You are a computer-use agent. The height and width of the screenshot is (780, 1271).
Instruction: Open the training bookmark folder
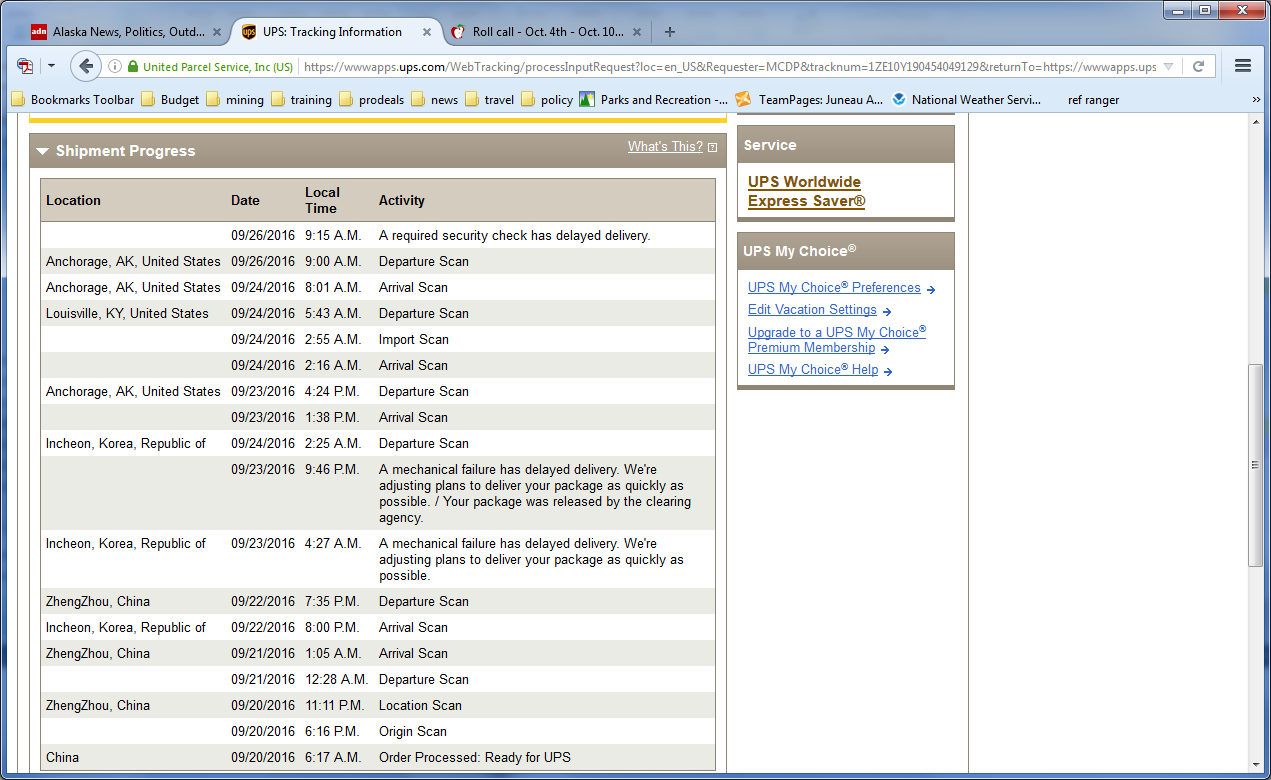pos(301,100)
